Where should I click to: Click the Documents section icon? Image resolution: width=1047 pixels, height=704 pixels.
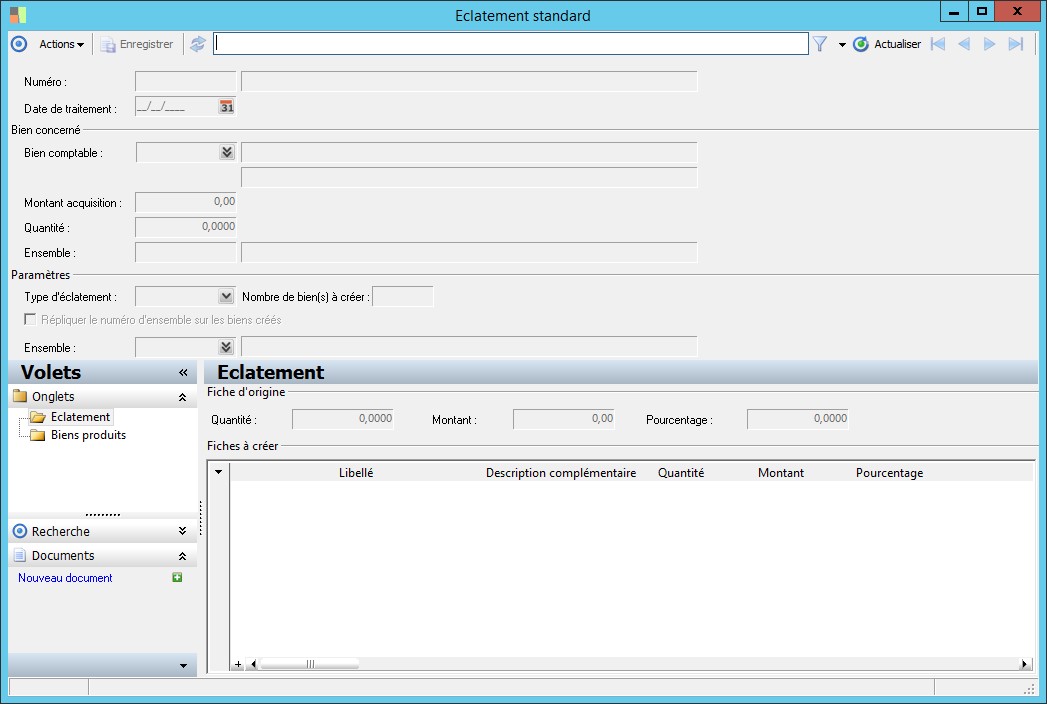[x=20, y=555]
